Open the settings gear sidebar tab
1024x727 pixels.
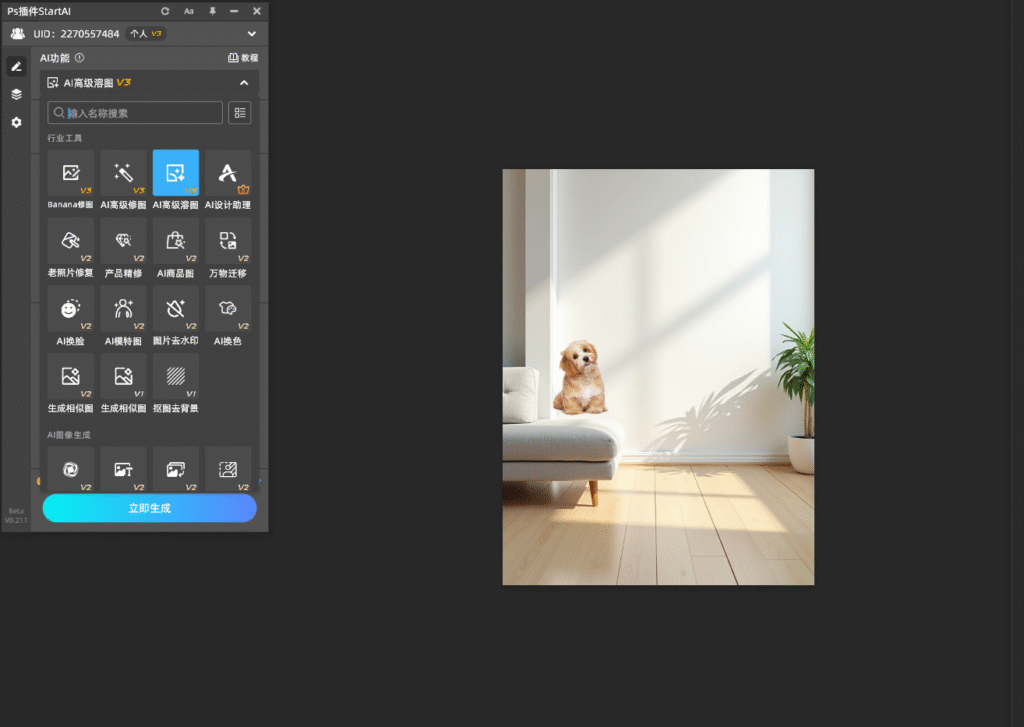click(16, 122)
